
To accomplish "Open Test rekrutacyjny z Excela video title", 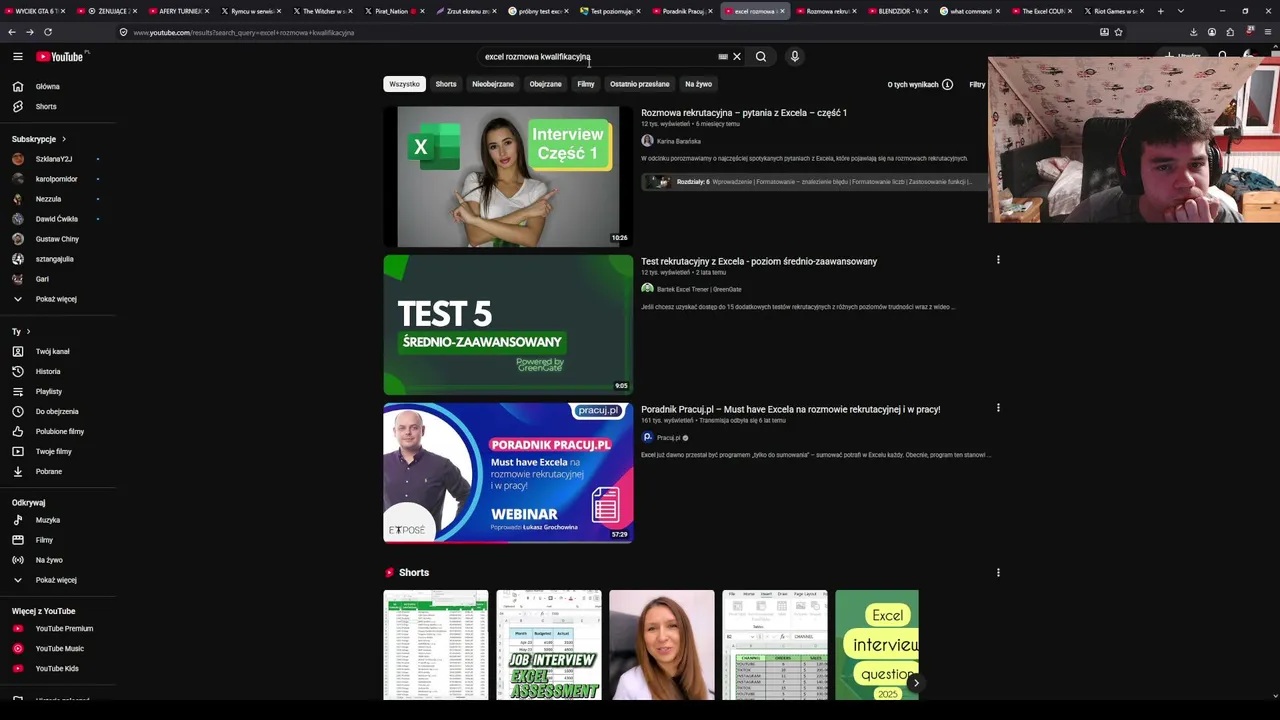I will pos(759,262).
